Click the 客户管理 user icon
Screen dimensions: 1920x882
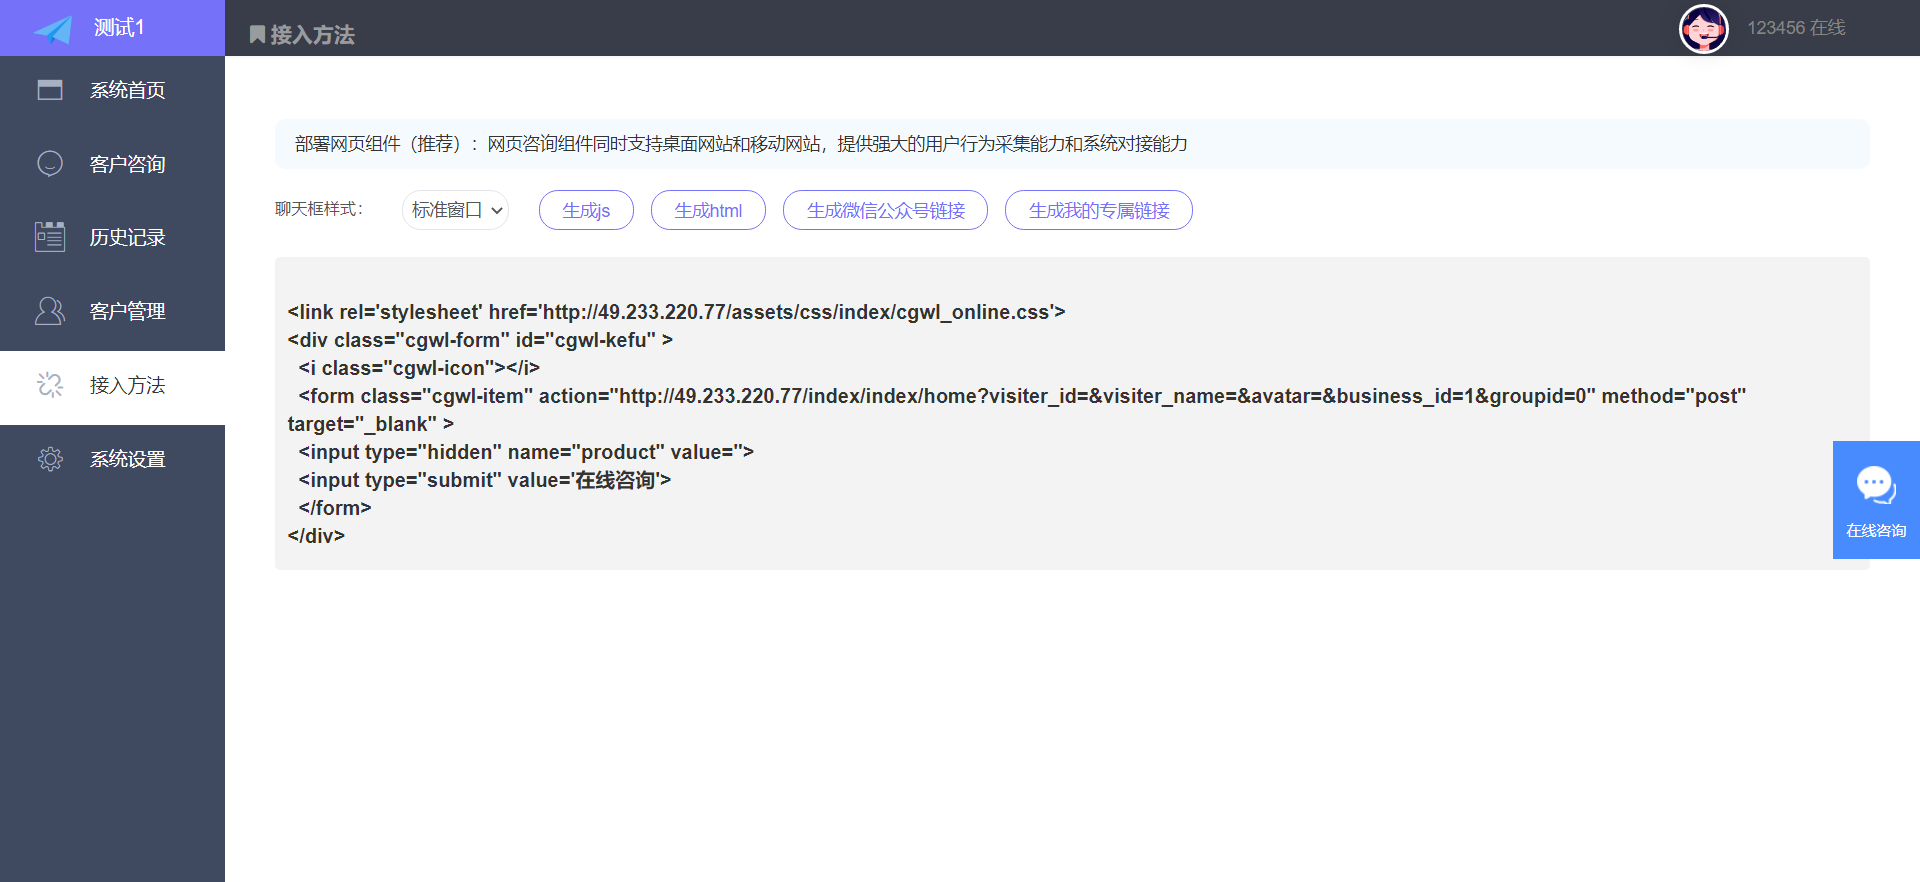coord(50,311)
